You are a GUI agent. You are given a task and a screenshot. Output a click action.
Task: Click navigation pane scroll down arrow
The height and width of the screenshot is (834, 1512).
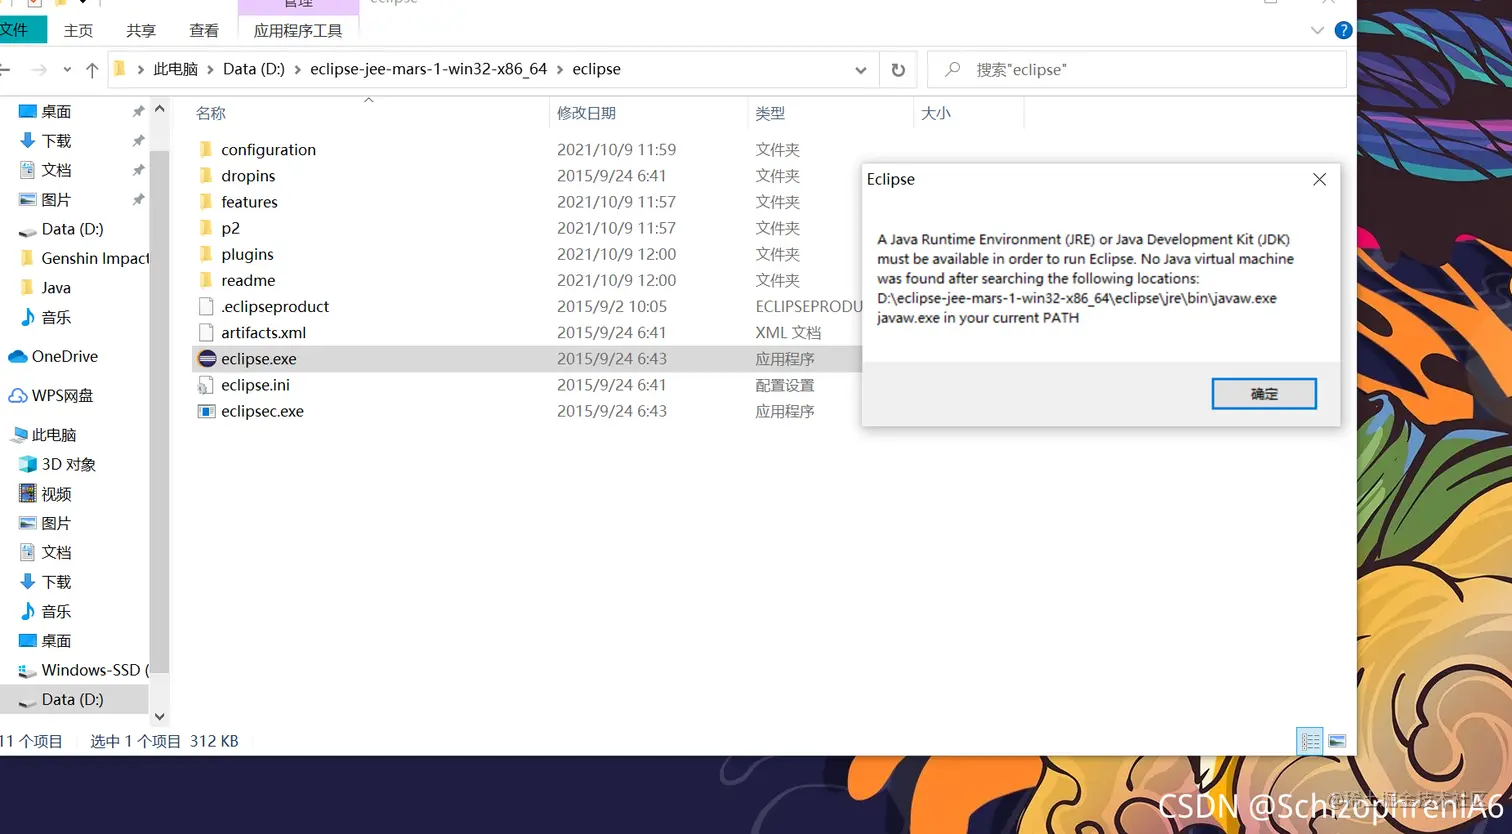pyautogui.click(x=159, y=716)
